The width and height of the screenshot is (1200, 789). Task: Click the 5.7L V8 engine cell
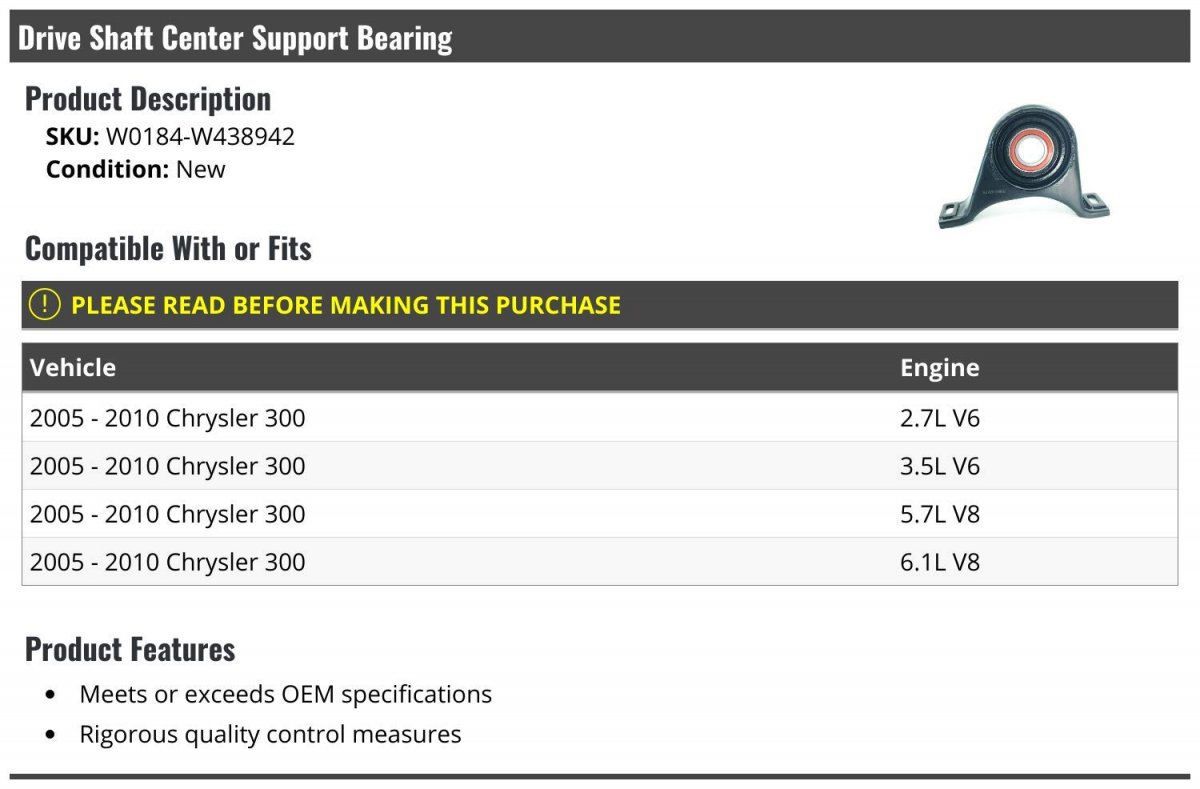click(x=940, y=514)
